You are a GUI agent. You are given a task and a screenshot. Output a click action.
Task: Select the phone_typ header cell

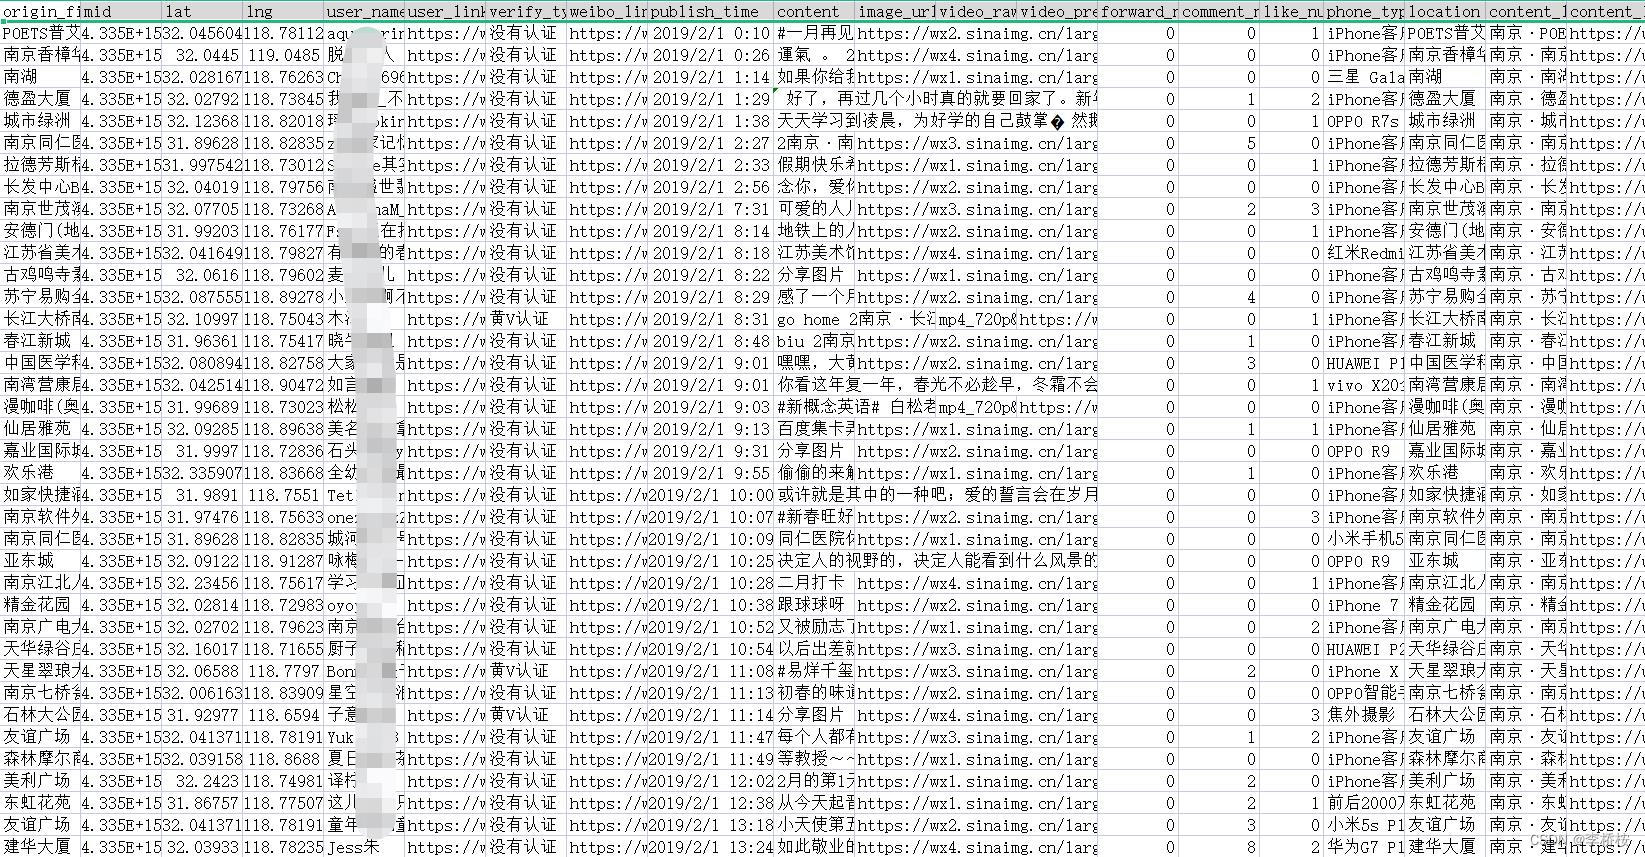[x=1364, y=12]
